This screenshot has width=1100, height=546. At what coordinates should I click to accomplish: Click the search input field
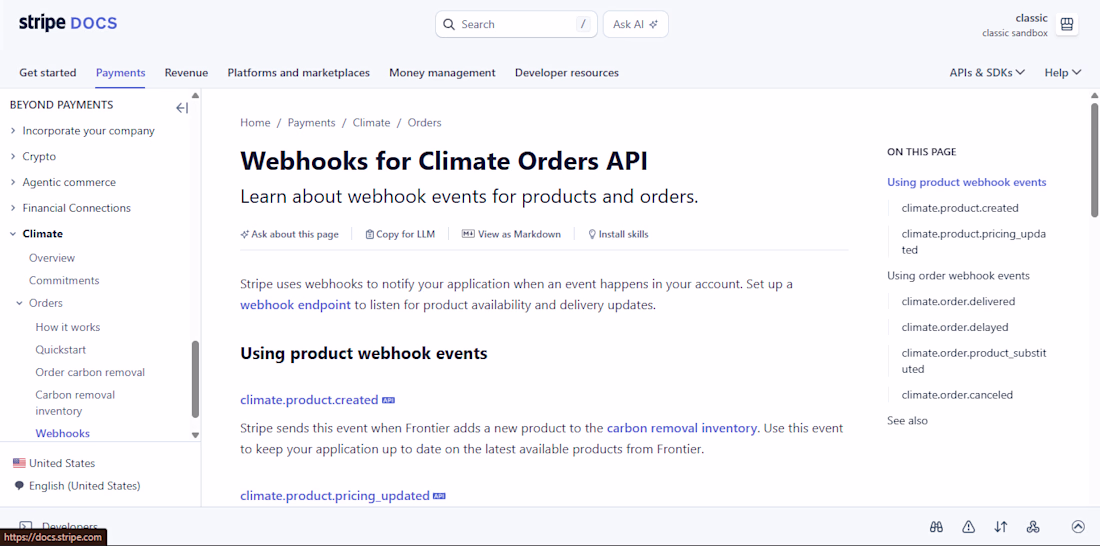click(516, 24)
